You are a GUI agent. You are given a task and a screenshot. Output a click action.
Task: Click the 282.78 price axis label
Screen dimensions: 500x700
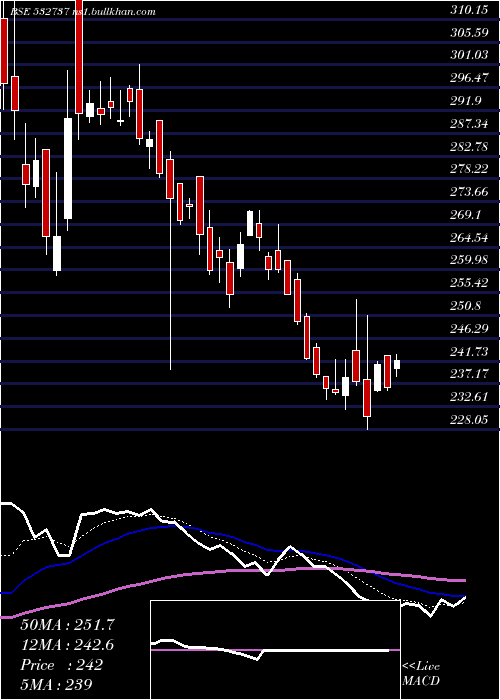point(469,146)
